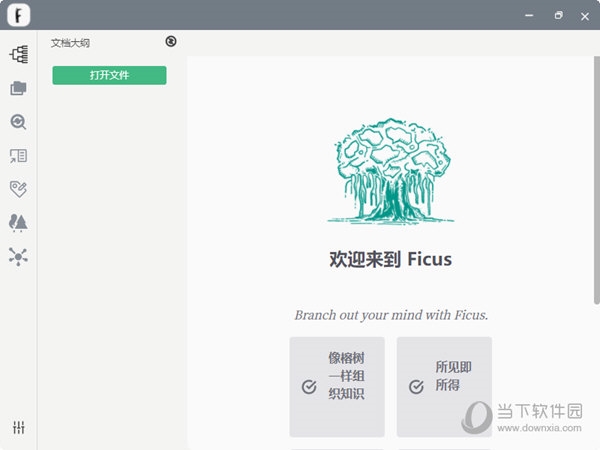Click check icon in 像榕树一样组织知识 card
This screenshot has height=450, width=600.
pos(309,387)
